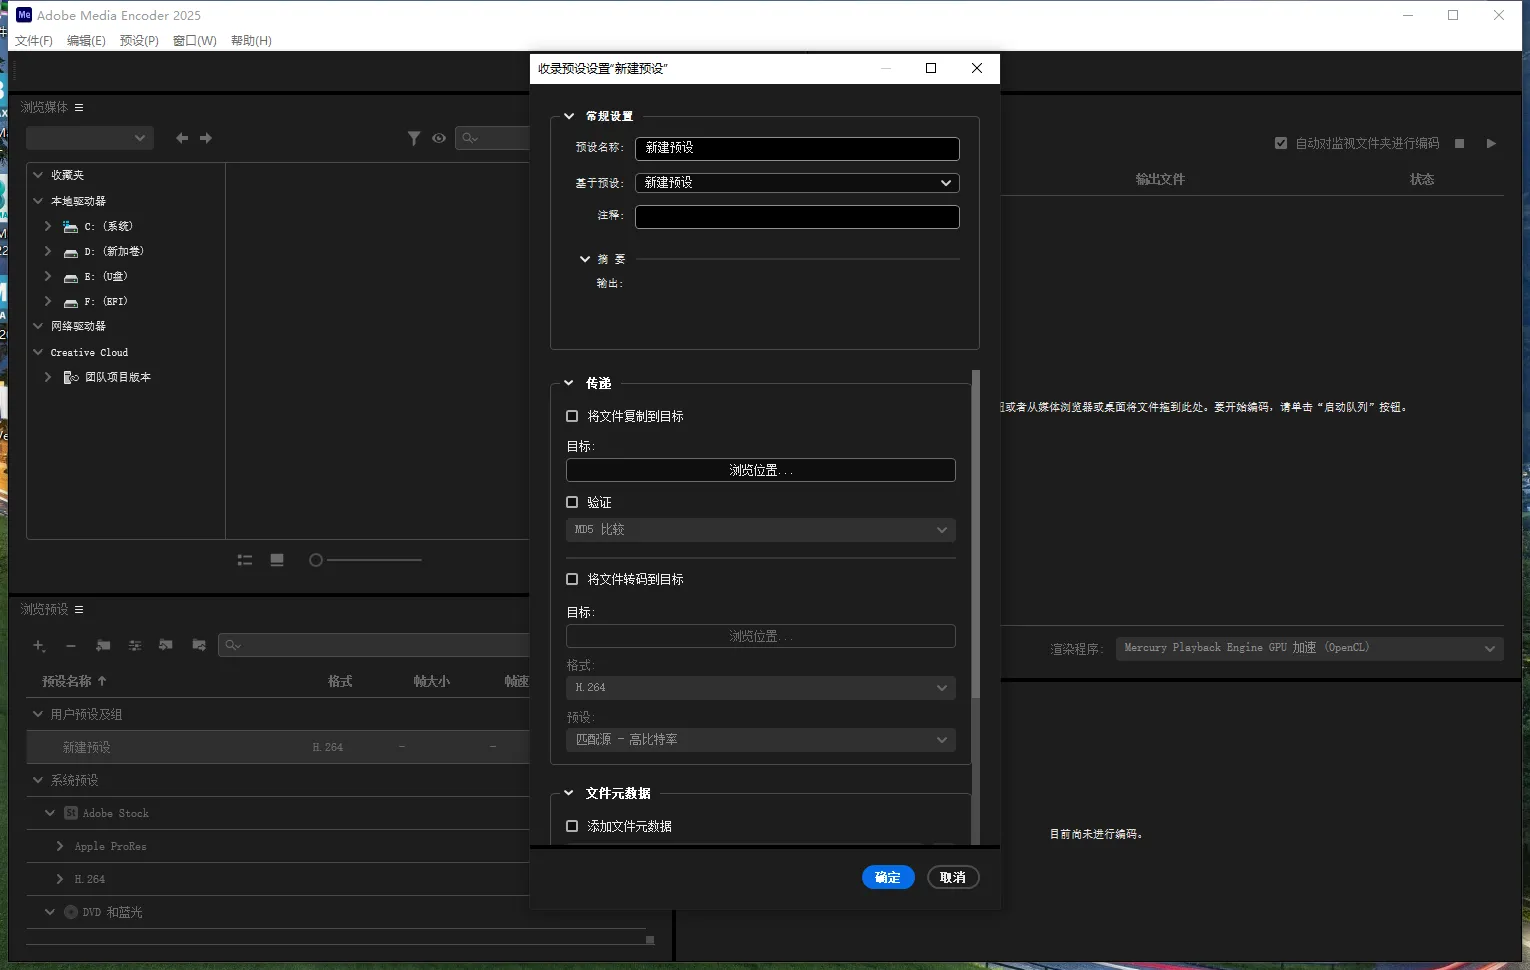Check the 将文件转码到目标 option
1530x970 pixels.
[x=572, y=579]
